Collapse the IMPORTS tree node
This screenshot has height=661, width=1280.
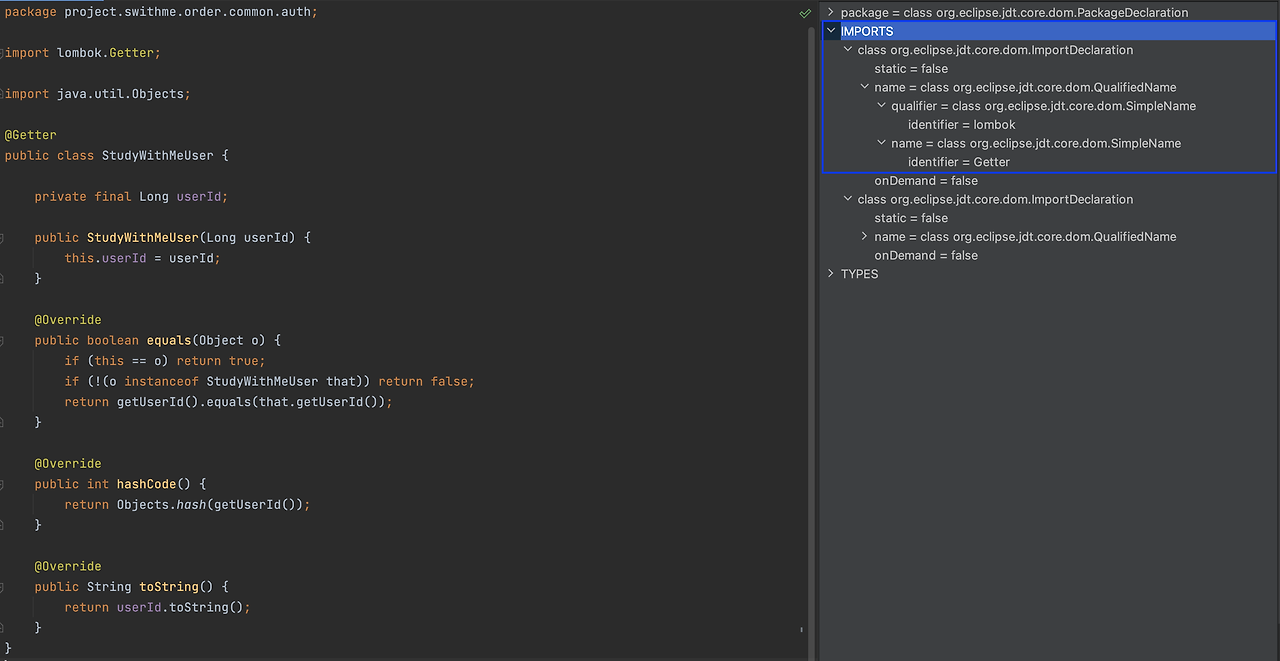point(831,31)
